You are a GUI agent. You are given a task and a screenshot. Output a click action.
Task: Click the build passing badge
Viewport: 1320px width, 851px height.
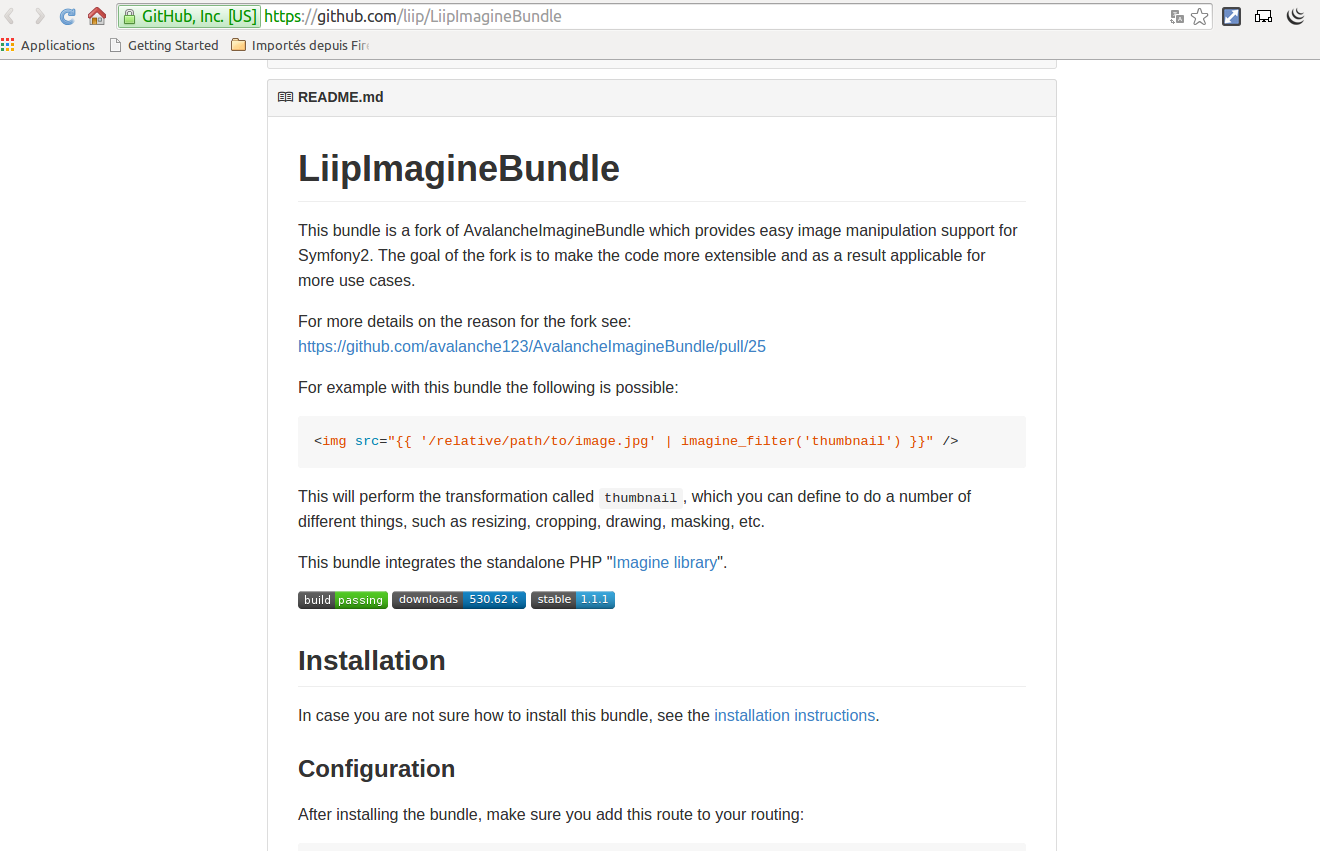343,600
